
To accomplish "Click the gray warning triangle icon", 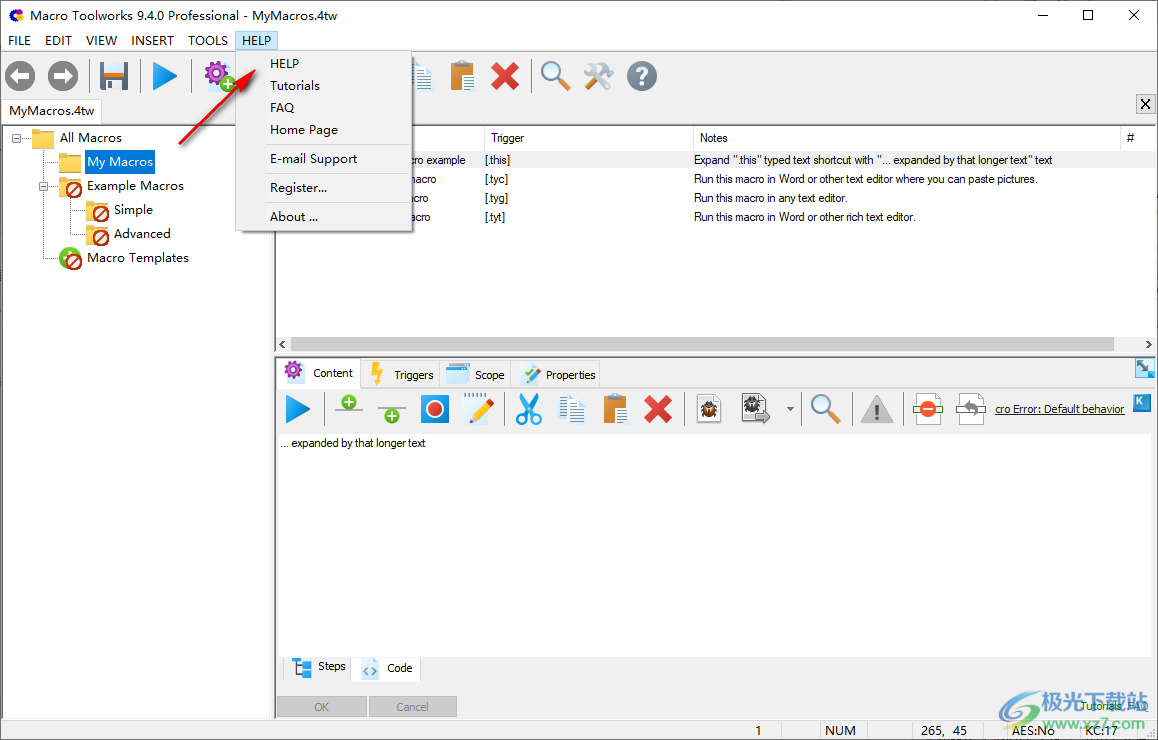I will 877,409.
